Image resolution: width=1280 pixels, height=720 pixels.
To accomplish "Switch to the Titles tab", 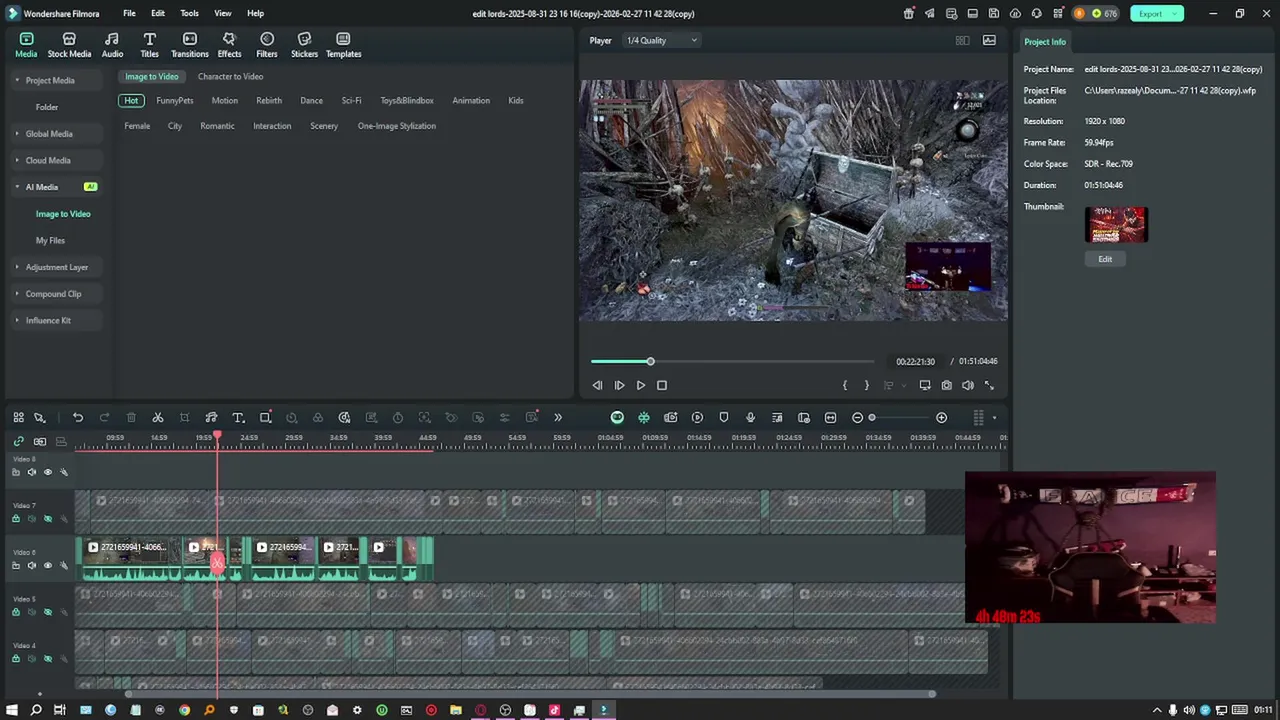I will (149, 45).
